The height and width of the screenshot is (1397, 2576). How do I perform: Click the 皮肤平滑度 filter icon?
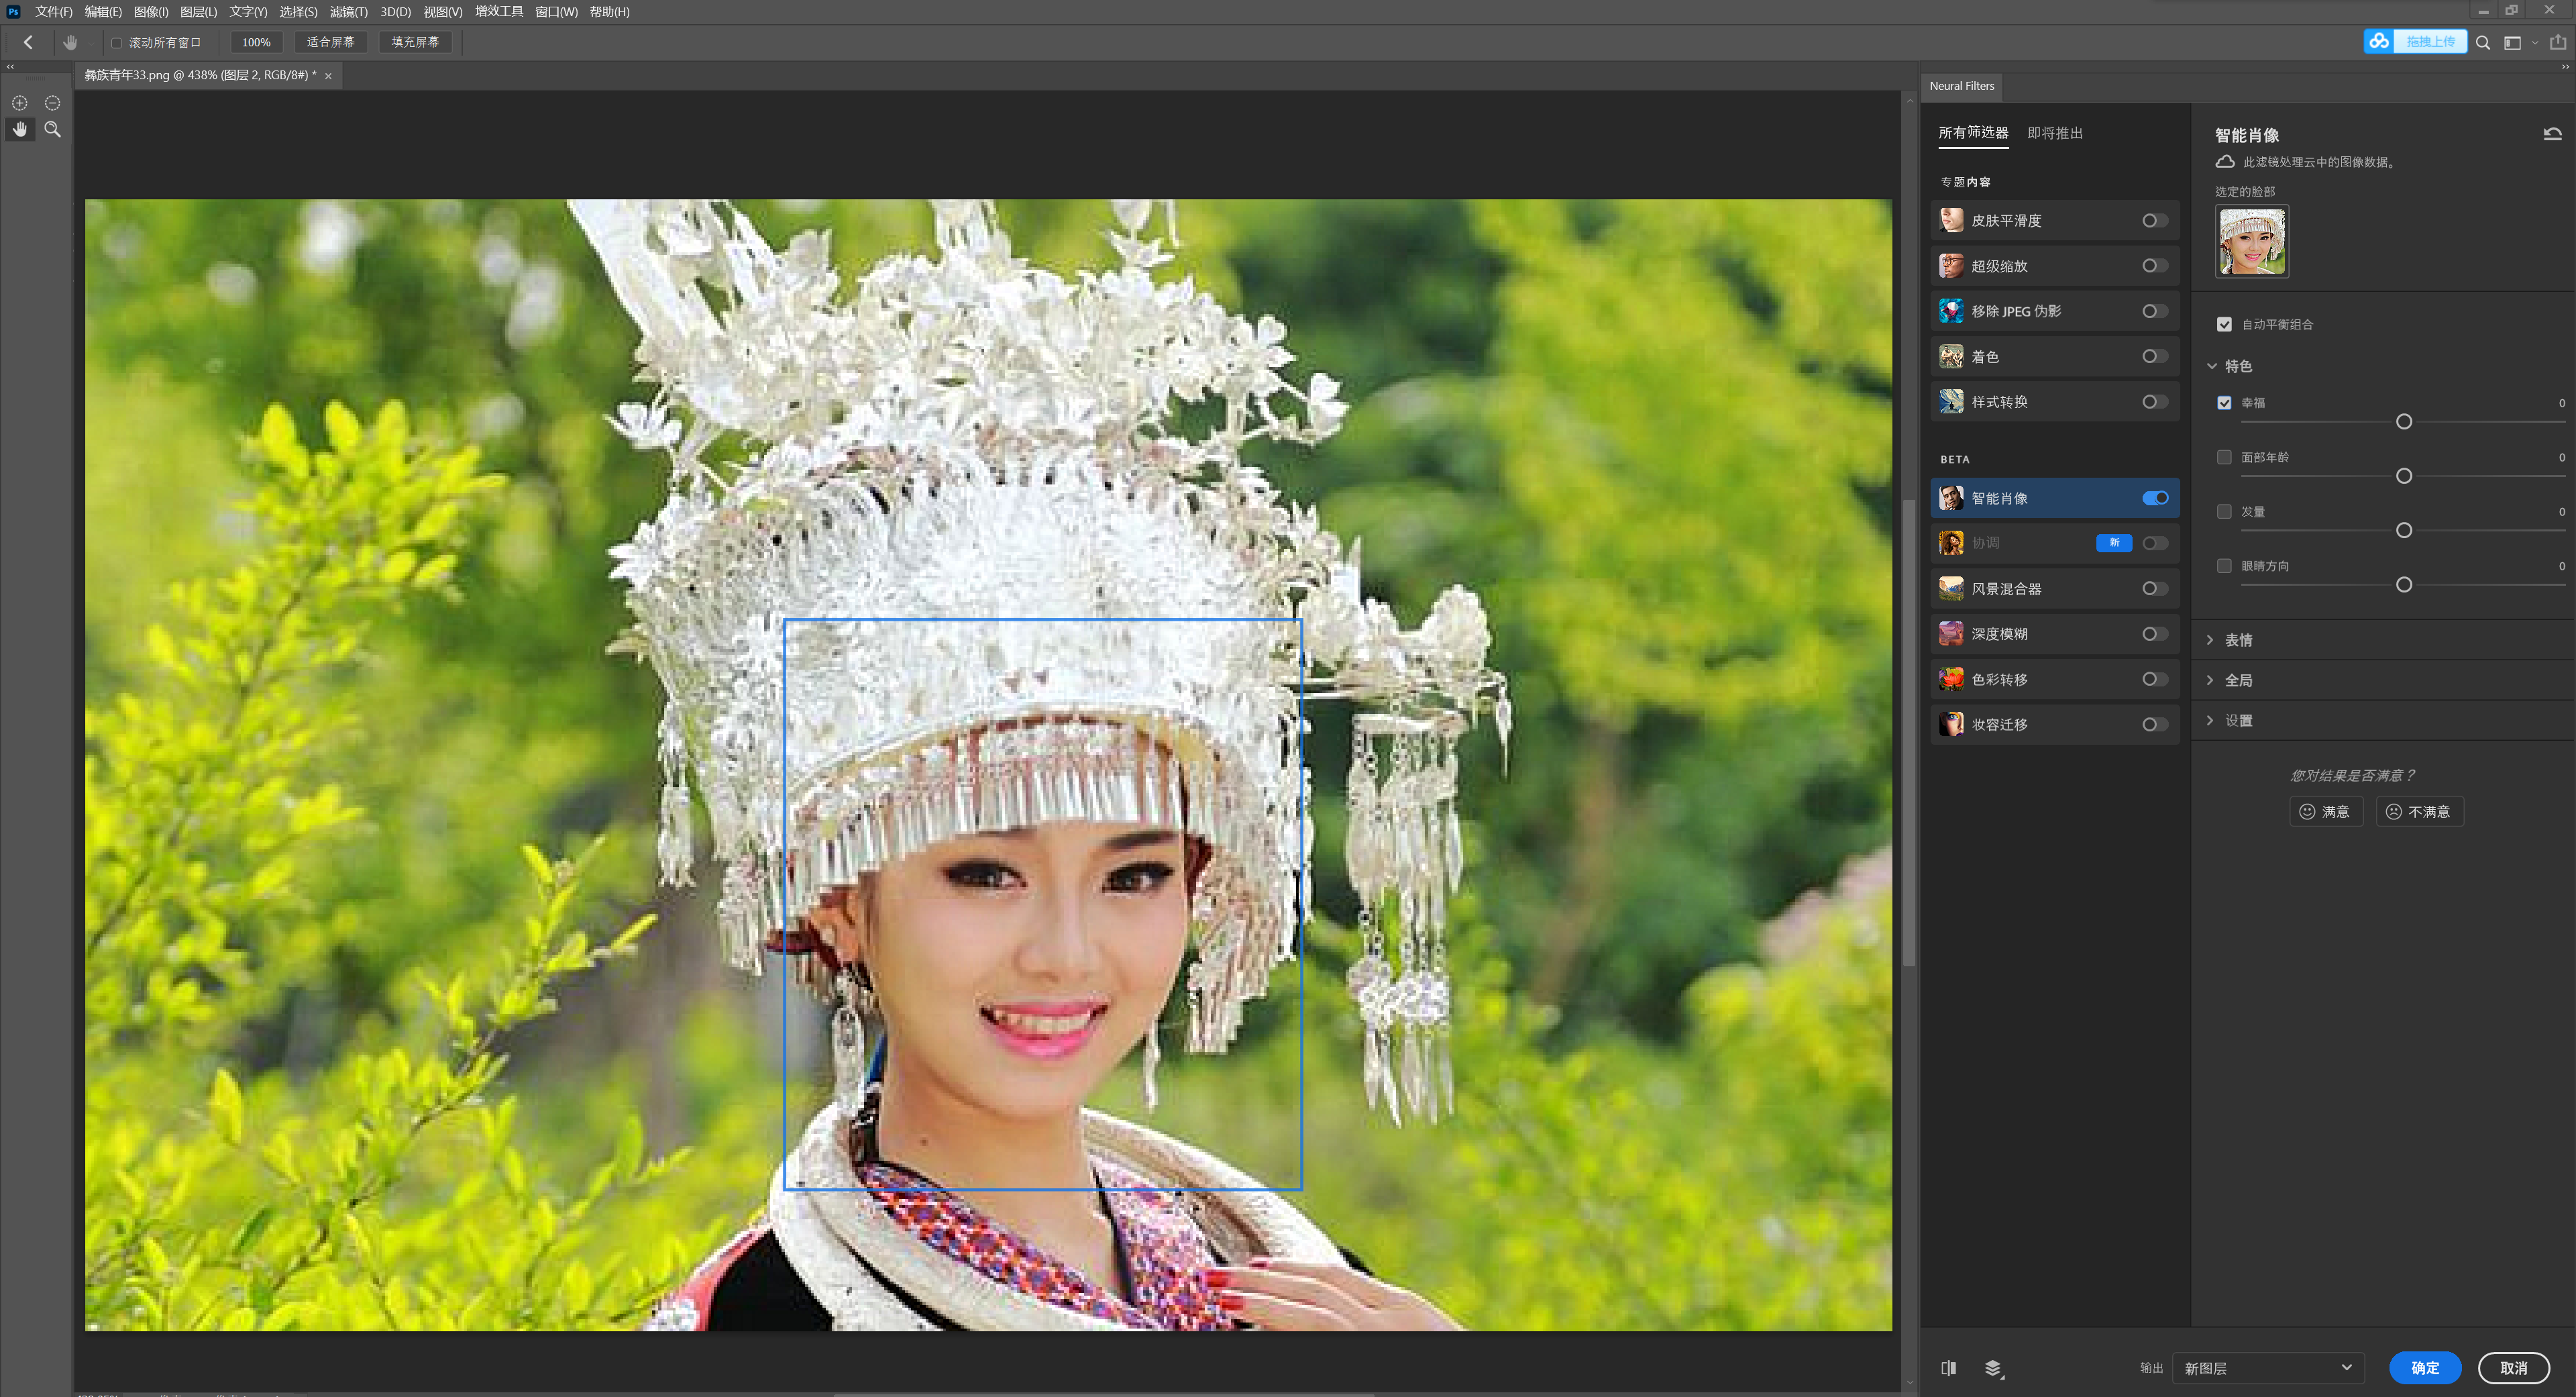click(x=1951, y=220)
